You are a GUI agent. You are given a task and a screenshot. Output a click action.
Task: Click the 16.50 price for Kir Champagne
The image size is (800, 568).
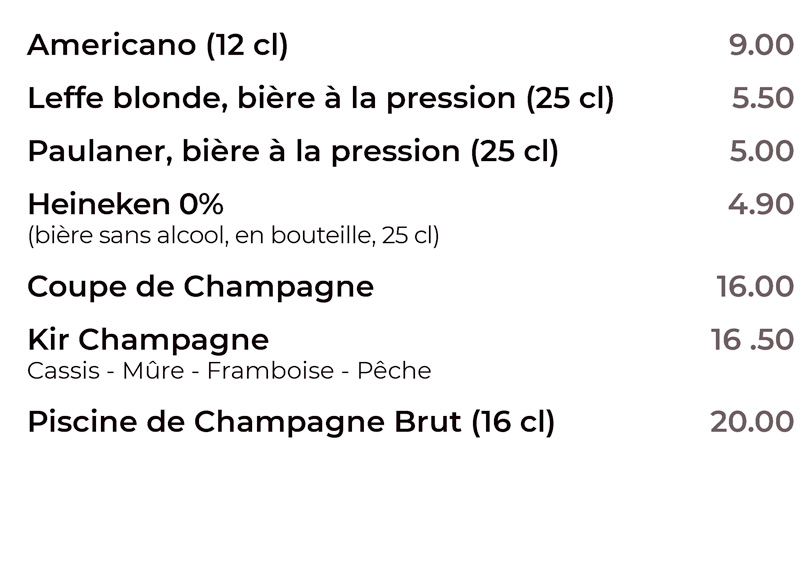point(752,340)
